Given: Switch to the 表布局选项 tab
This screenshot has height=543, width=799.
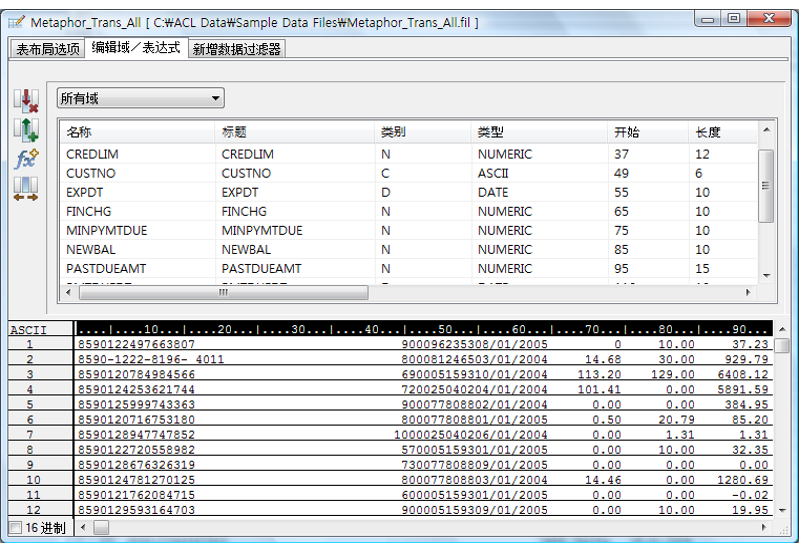Looking at the screenshot, I should [x=47, y=49].
